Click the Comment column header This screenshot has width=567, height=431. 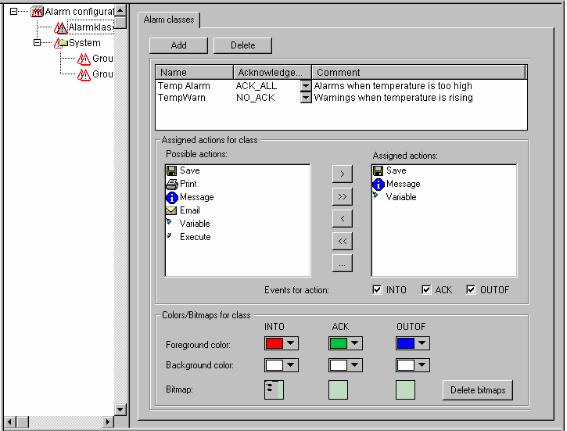coord(418,73)
